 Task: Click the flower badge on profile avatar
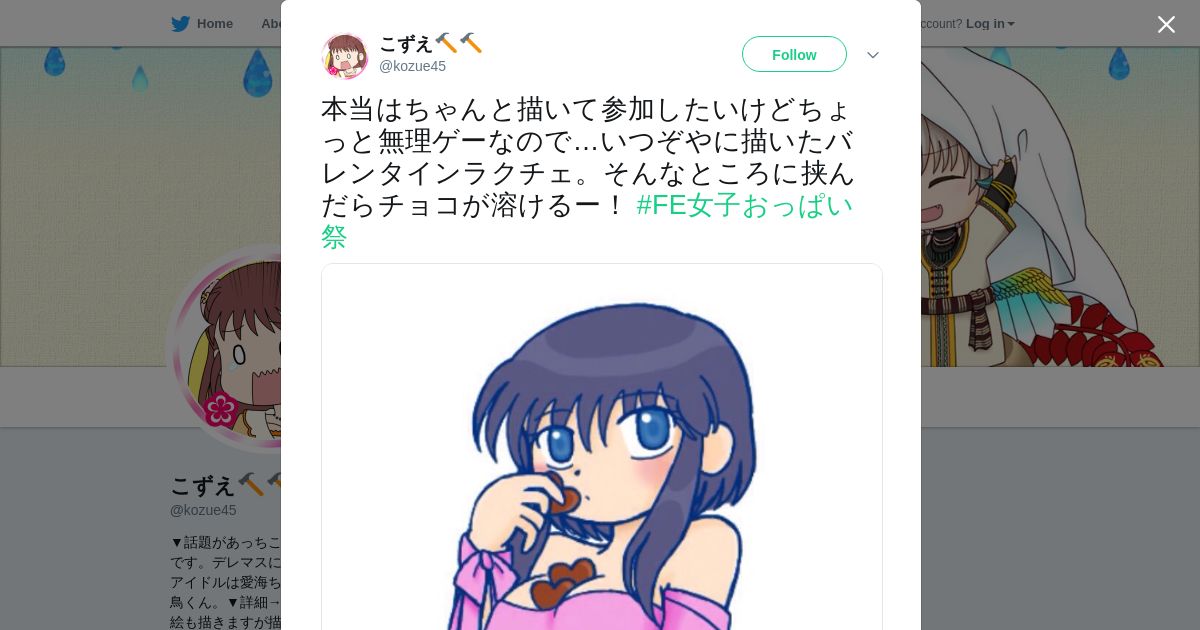(x=220, y=409)
